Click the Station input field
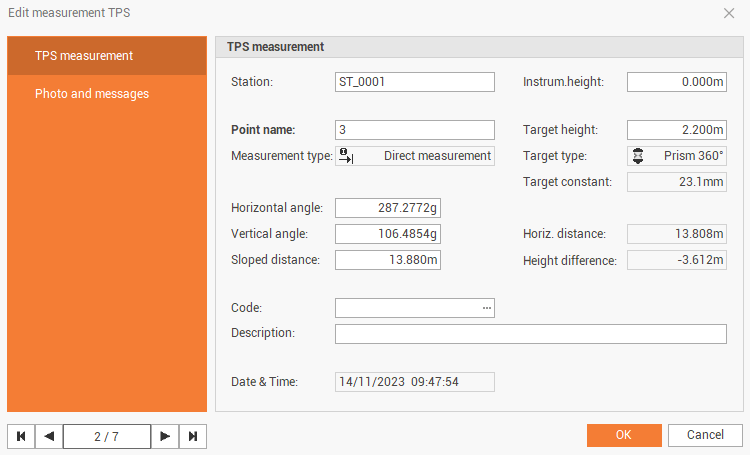This screenshot has height=455, width=750. click(x=415, y=82)
